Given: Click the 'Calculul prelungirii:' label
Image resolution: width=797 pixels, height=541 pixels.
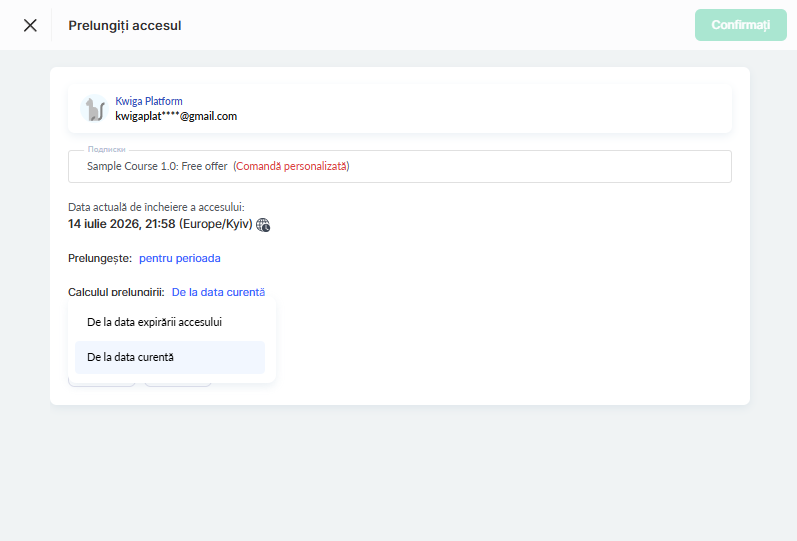Looking at the screenshot, I should click(116, 292).
